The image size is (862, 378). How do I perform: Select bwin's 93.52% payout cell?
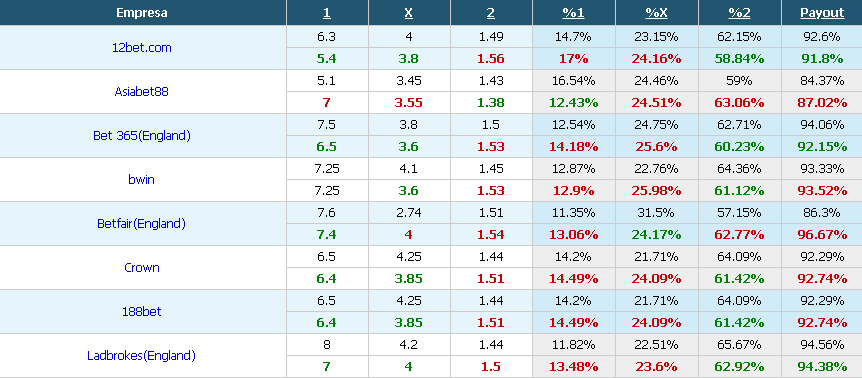(x=822, y=191)
